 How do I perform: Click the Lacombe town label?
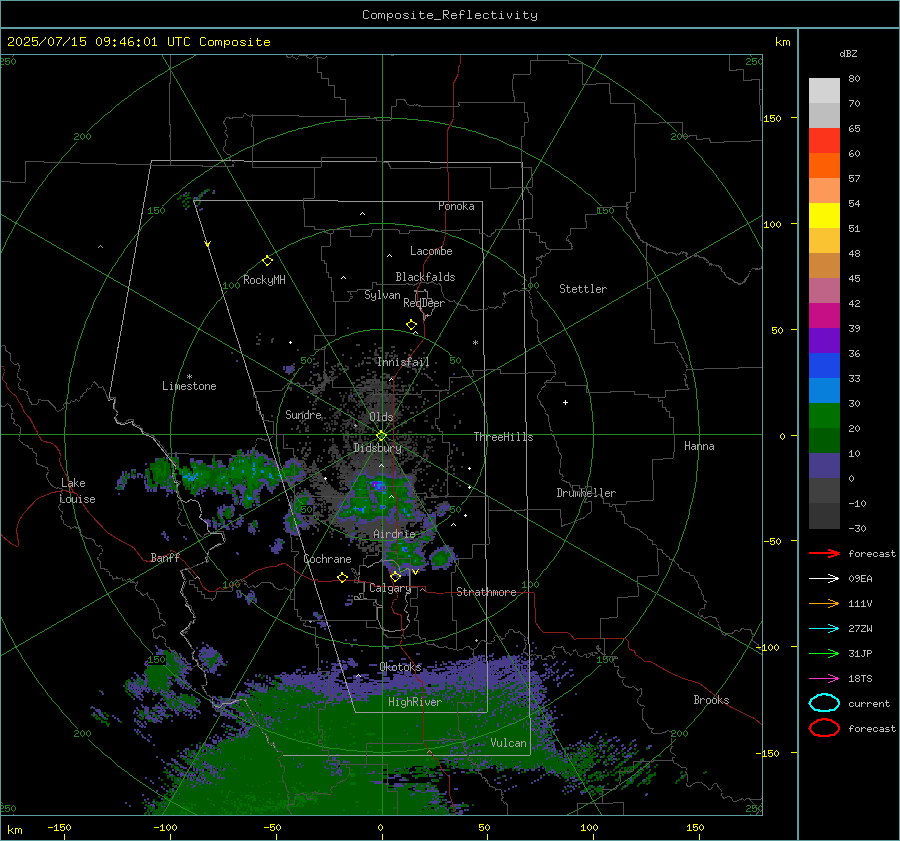(431, 251)
